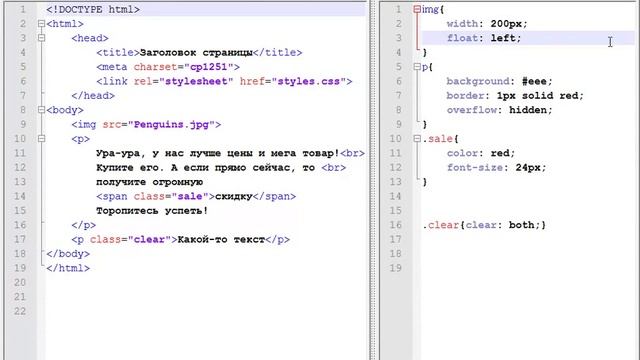The height and width of the screenshot is (360, 640).
Task: Click the text 'Заголовок страницы'
Action: (196, 53)
